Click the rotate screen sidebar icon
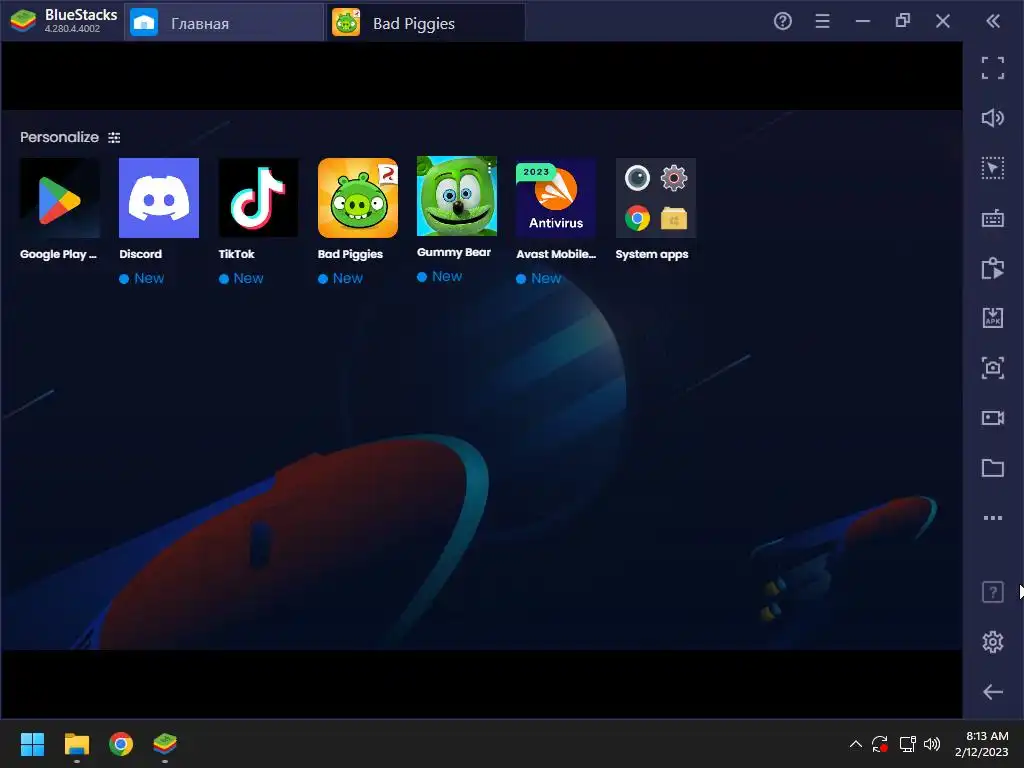Viewport: 1024px width, 768px height. coord(993,268)
